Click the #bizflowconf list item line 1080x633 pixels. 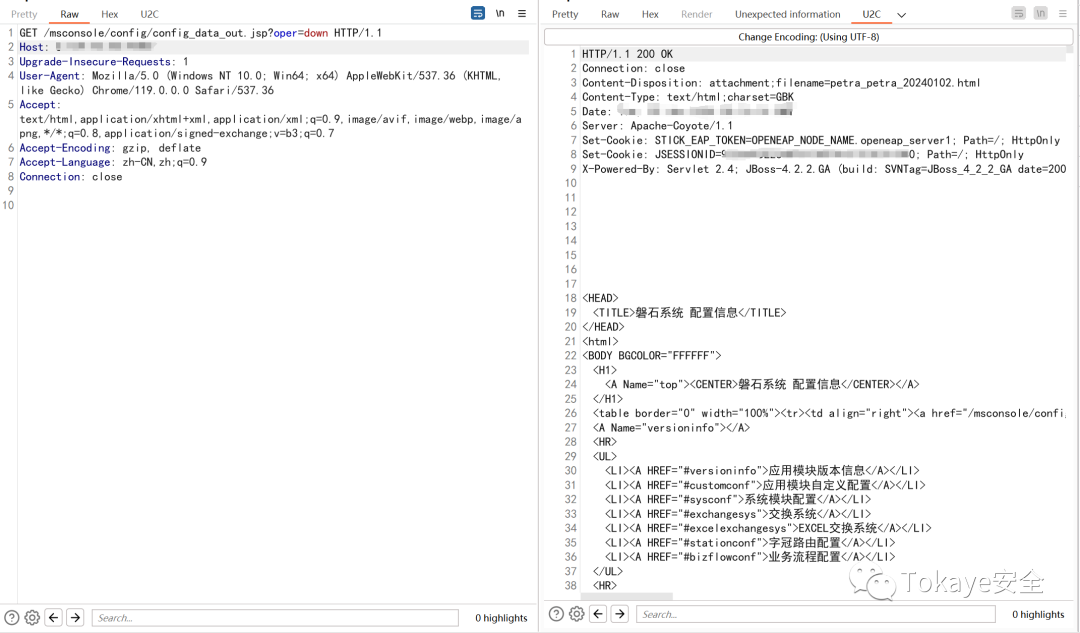750,557
